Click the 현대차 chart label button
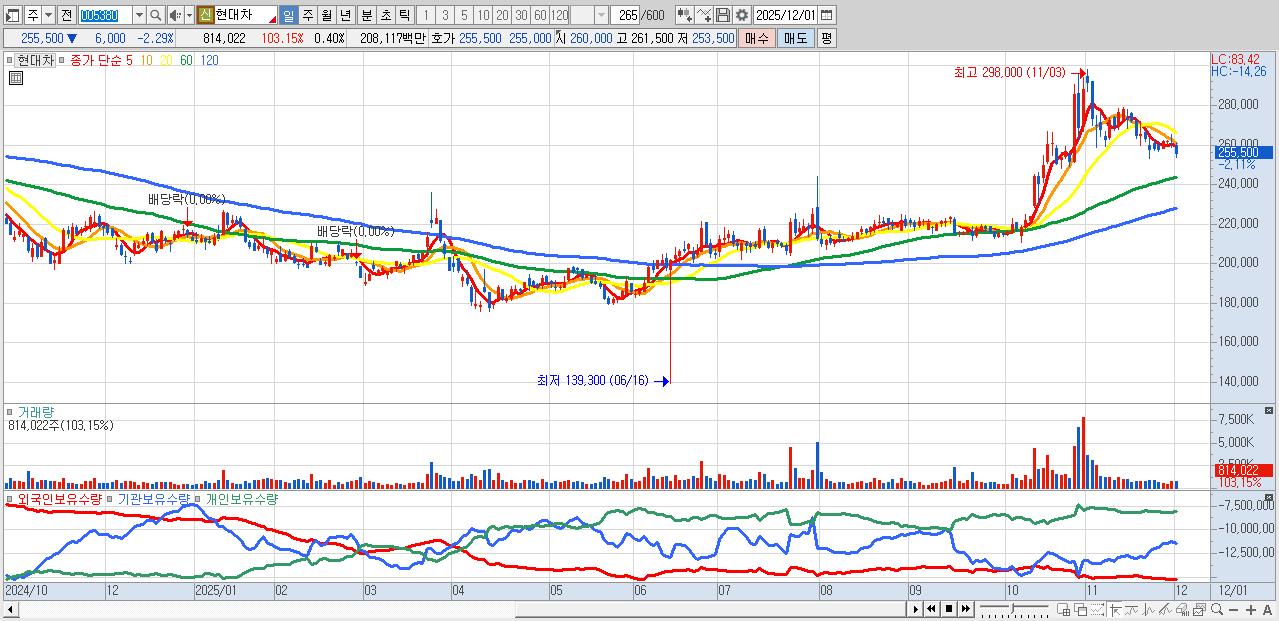Image resolution: width=1279 pixels, height=621 pixels. click(34, 60)
